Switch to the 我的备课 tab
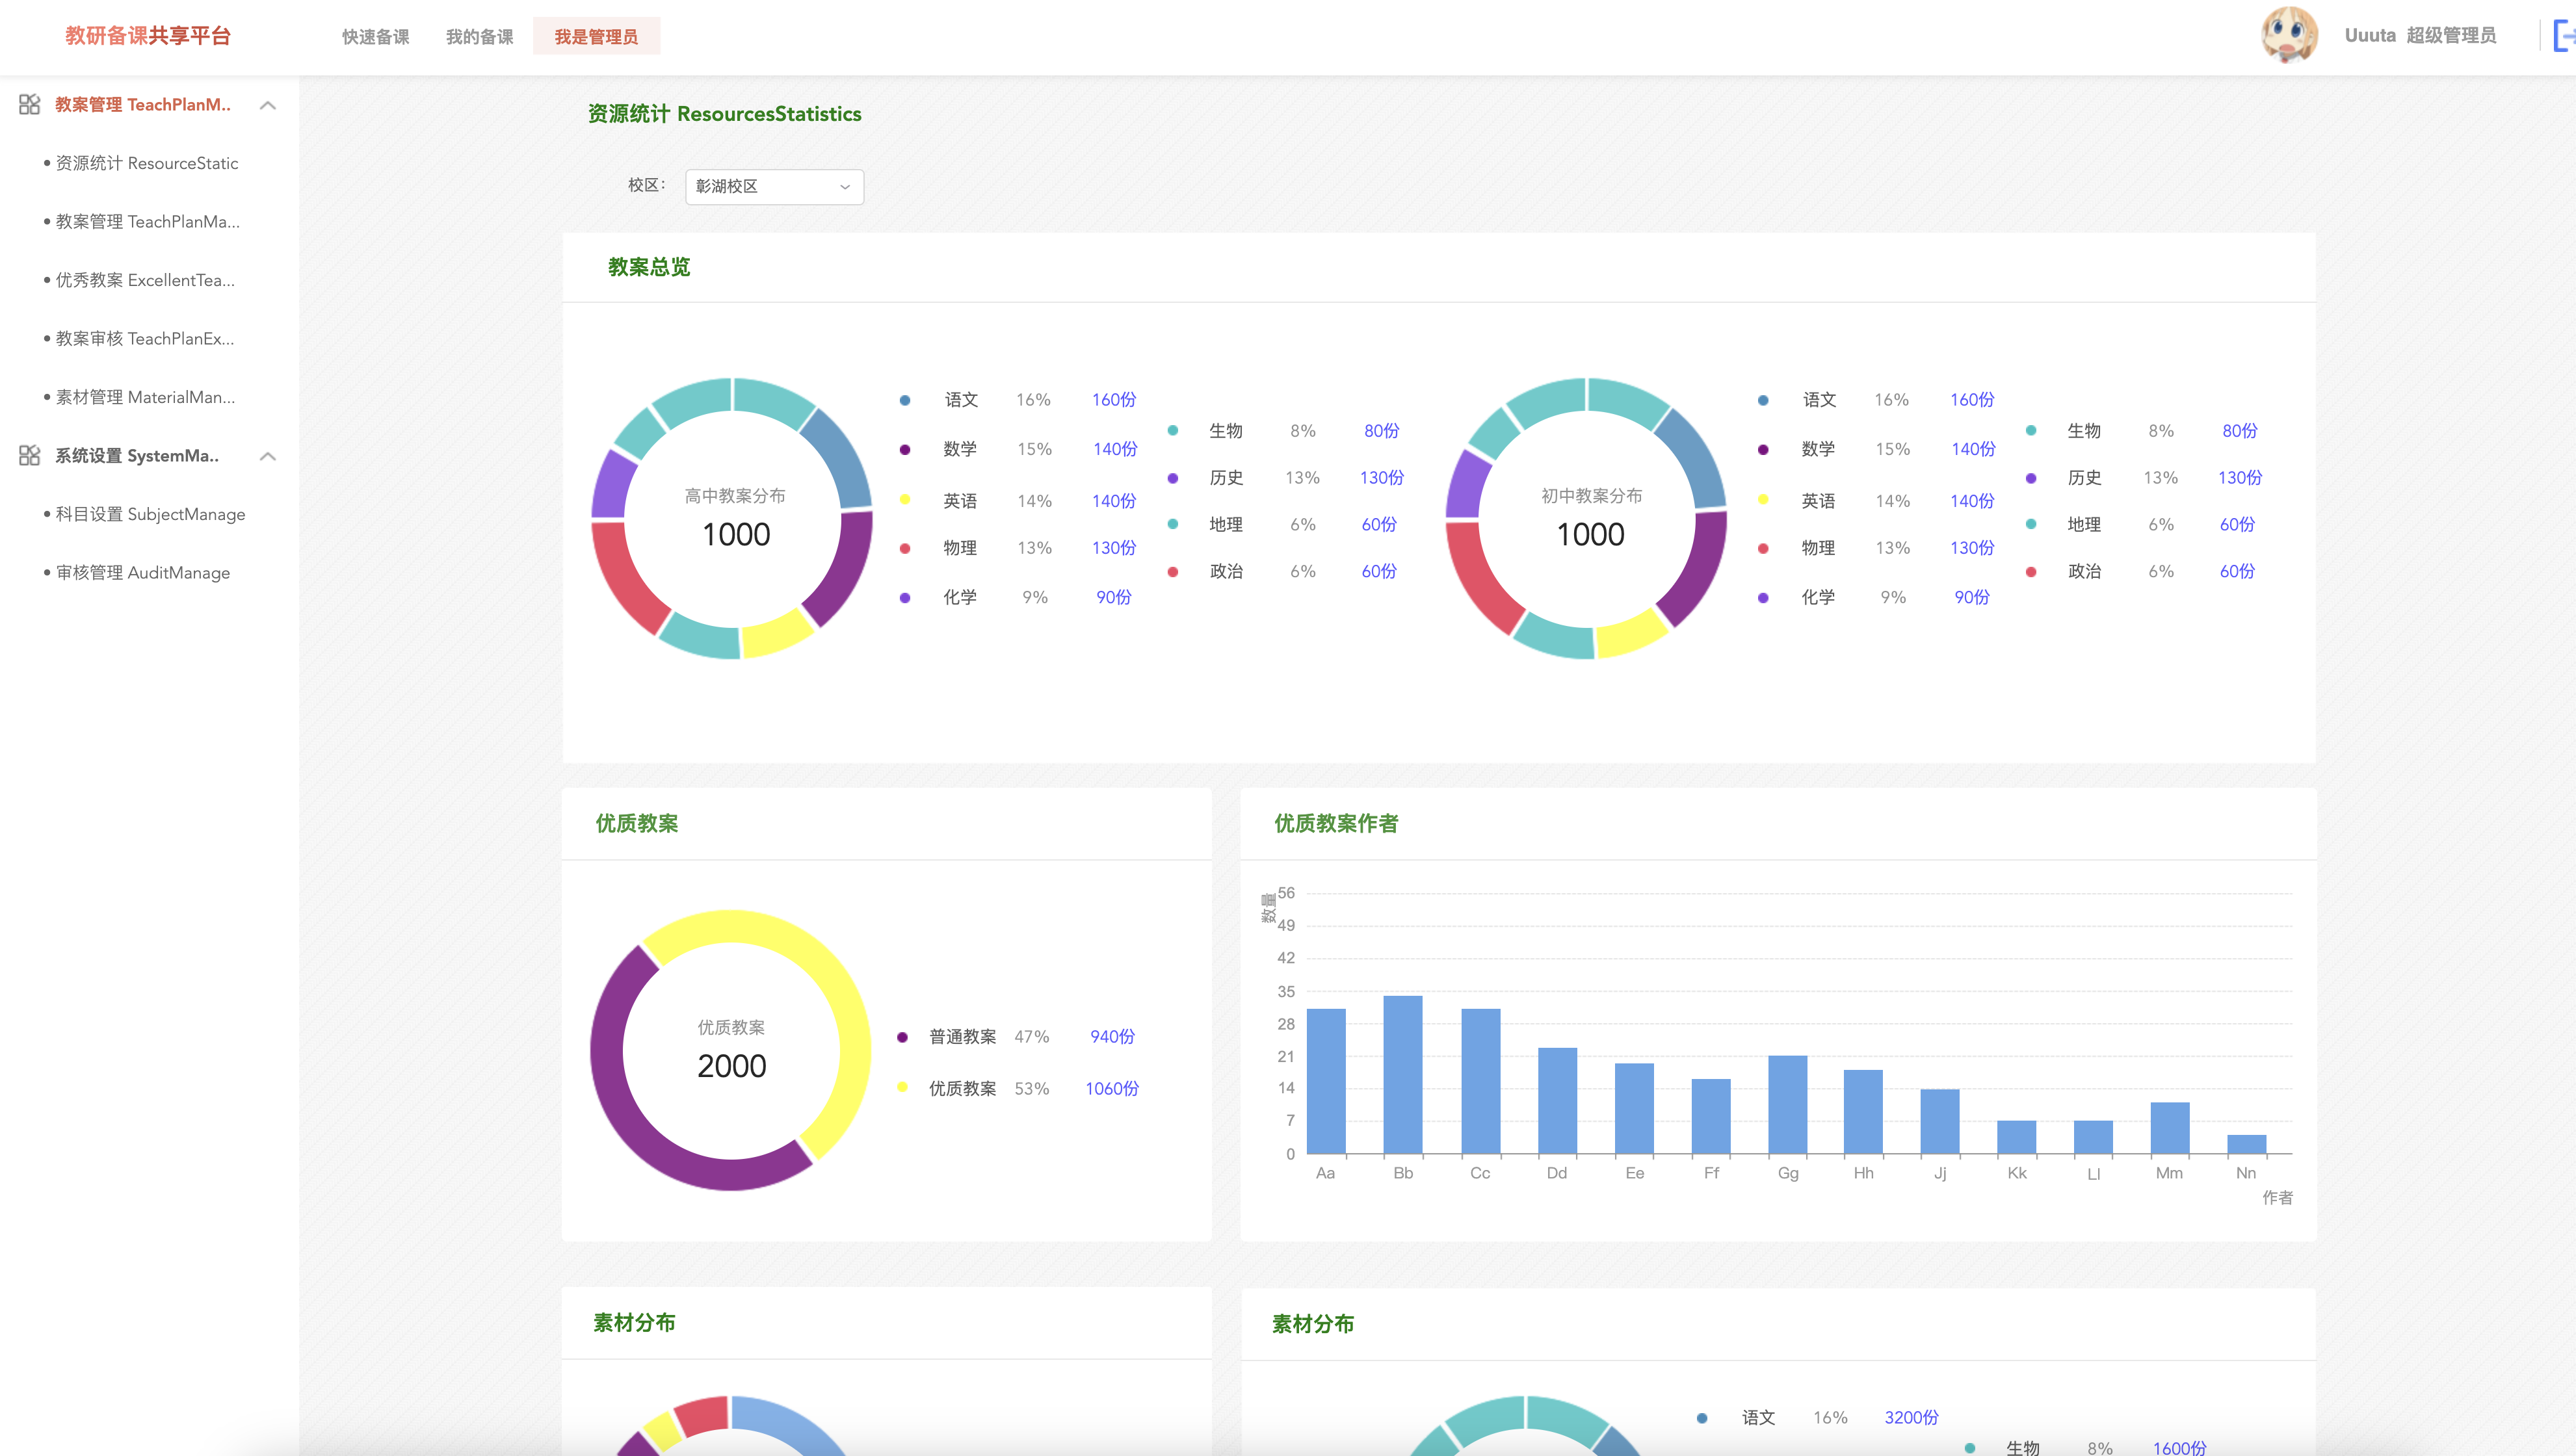Viewport: 2576px width, 1456px height. pyautogui.click(x=480, y=37)
